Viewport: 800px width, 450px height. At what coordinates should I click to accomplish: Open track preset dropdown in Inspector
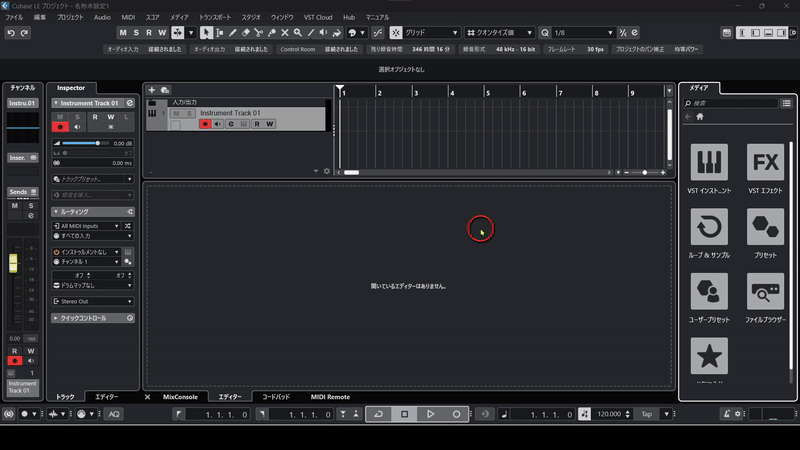pos(93,179)
